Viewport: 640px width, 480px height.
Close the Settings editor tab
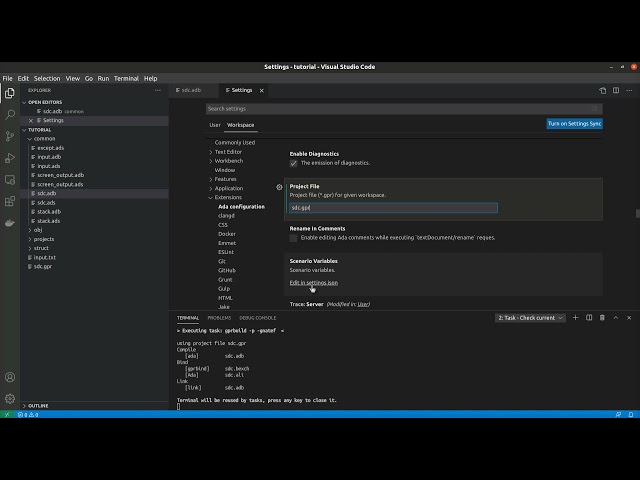262,91
